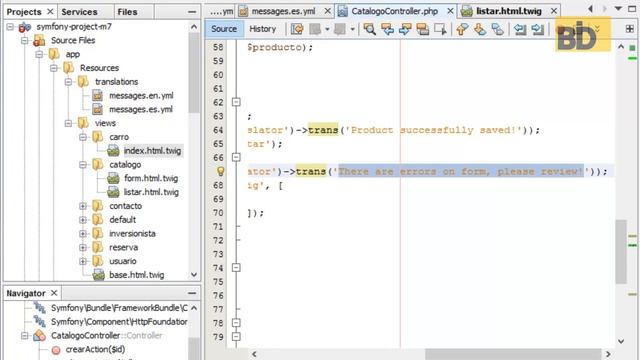Viewport: 640px width, 360px height.
Task: Expand the contacto folder
Action: pyautogui.click(x=83, y=206)
